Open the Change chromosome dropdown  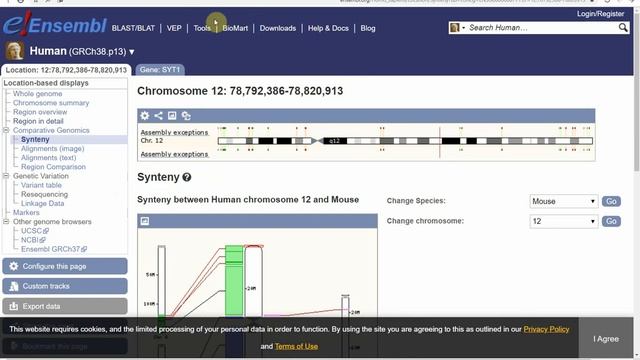[x=564, y=221]
